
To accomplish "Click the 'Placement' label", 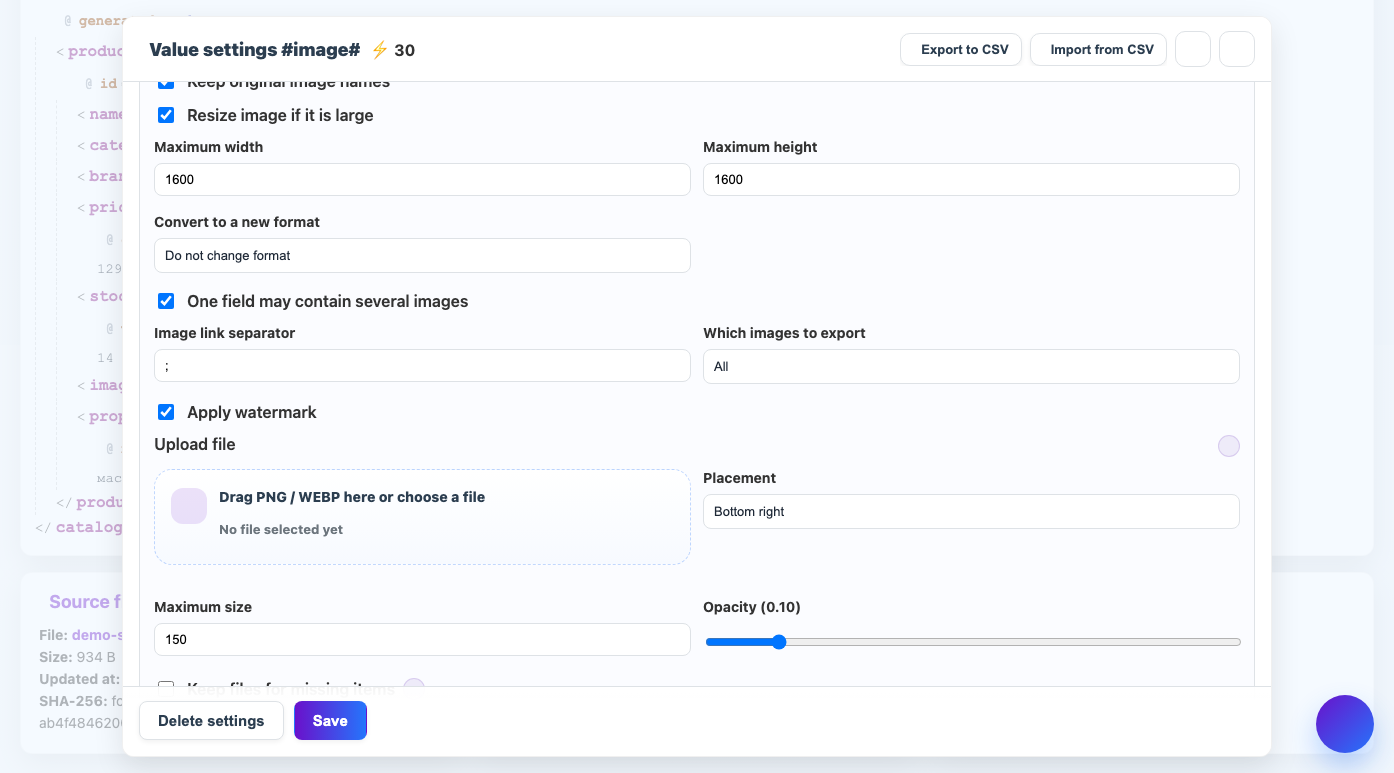I will (740, 478).
